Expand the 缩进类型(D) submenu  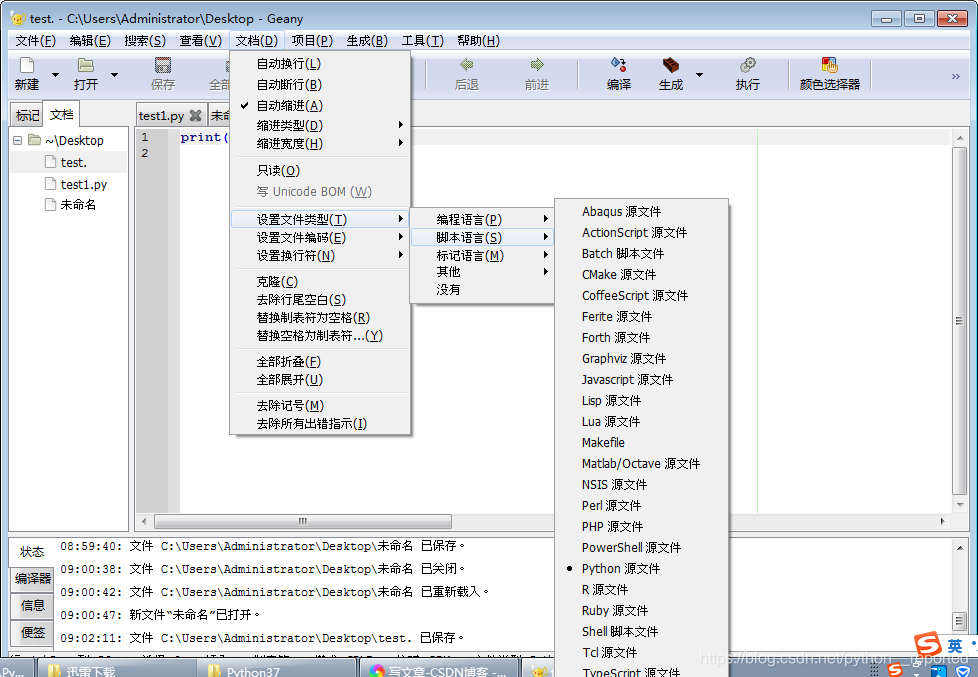click(x=321, y=125)
